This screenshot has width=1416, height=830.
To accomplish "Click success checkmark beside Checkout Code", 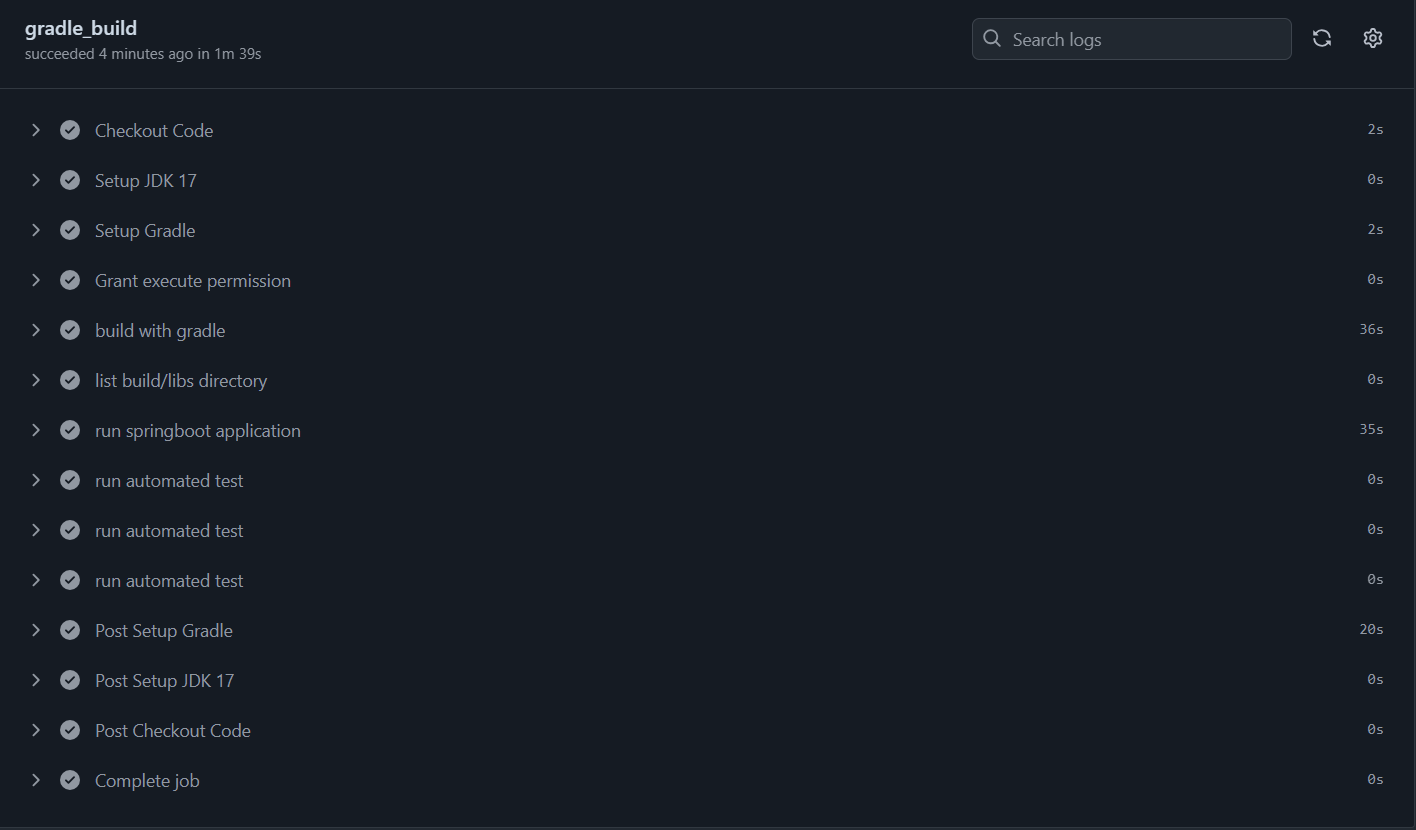I will click(x=70, y=130).
